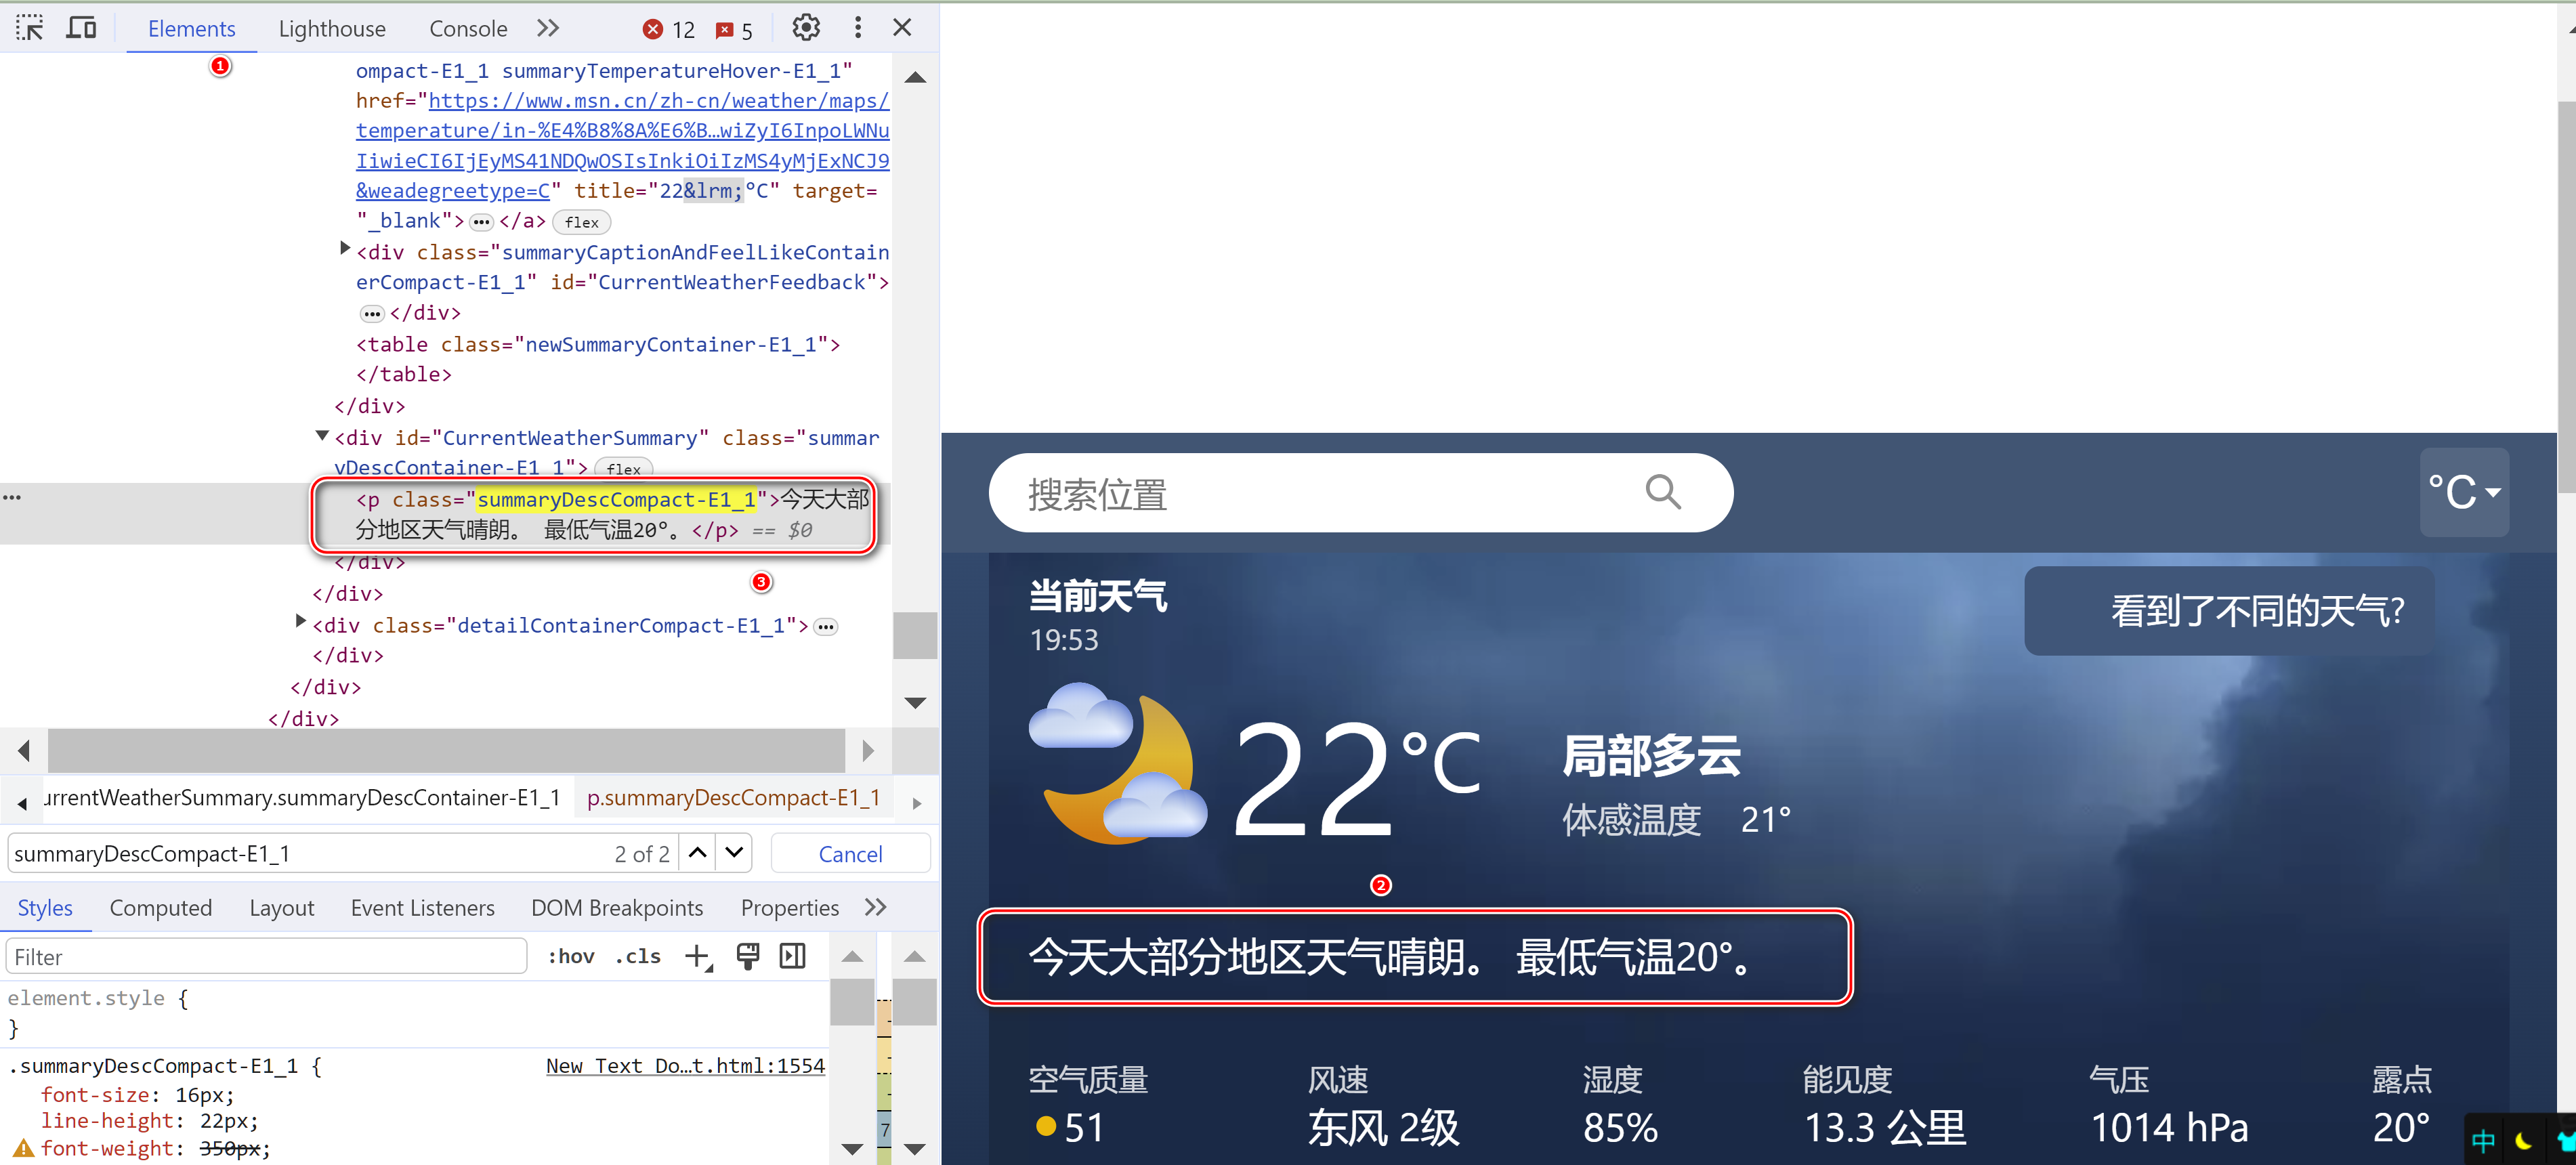Cancel the Elements panel search
This screenshot has width=2576, height=1165.
pos(850,854)
